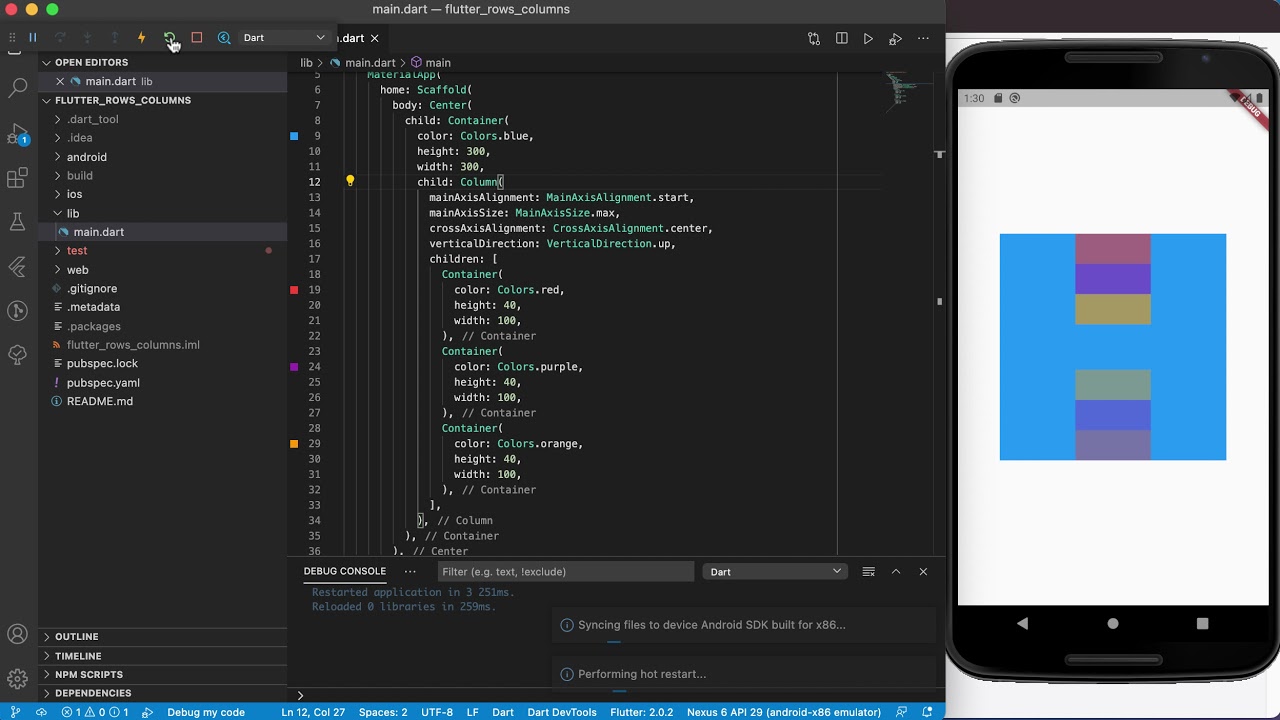Toggle word wrap in the debug console

[x=868, y=572]
